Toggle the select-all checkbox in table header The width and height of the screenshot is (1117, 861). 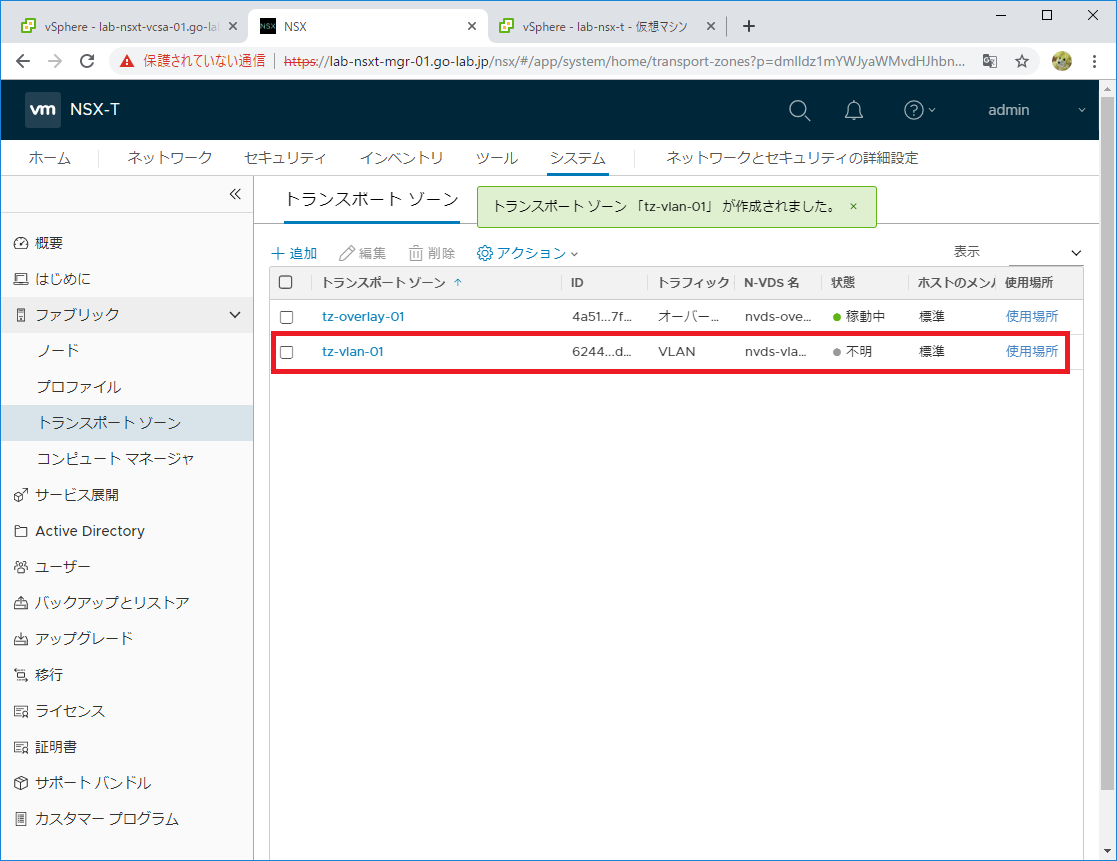click(286, 283)
